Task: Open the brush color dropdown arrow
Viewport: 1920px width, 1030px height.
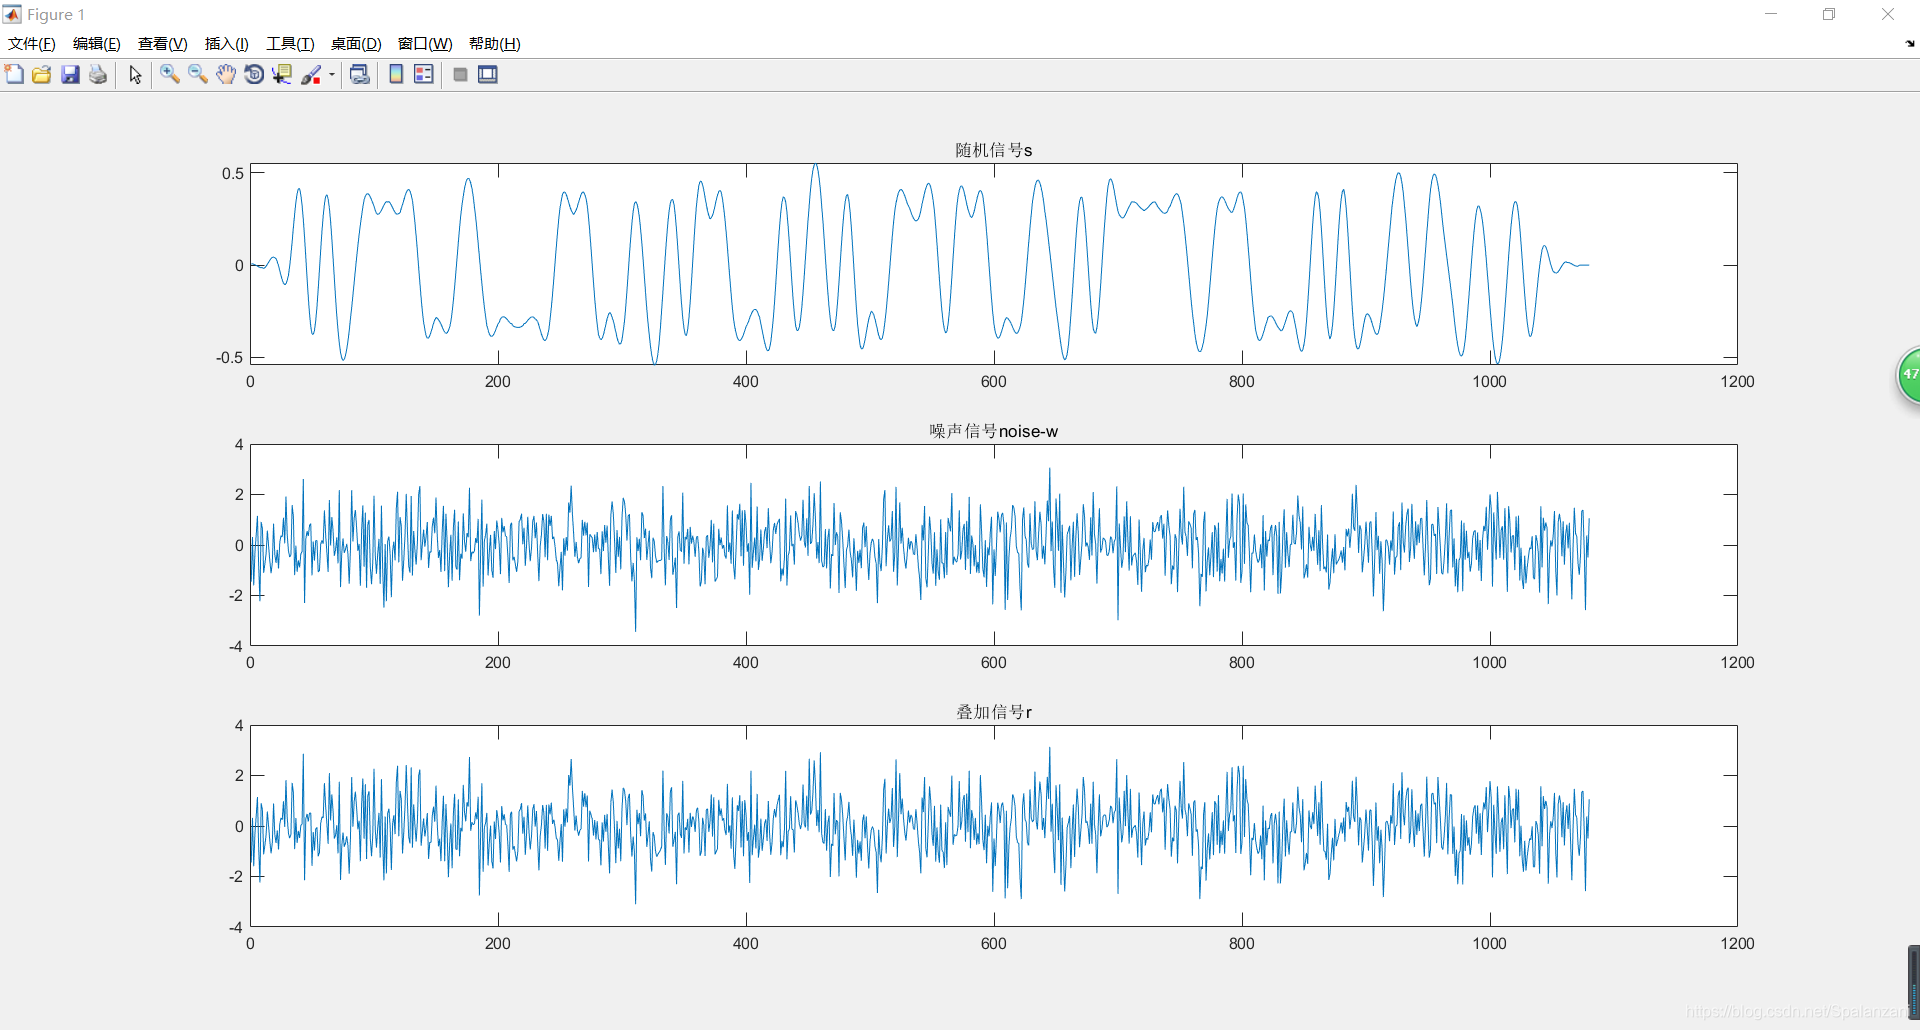Action: tap(331, 75)
